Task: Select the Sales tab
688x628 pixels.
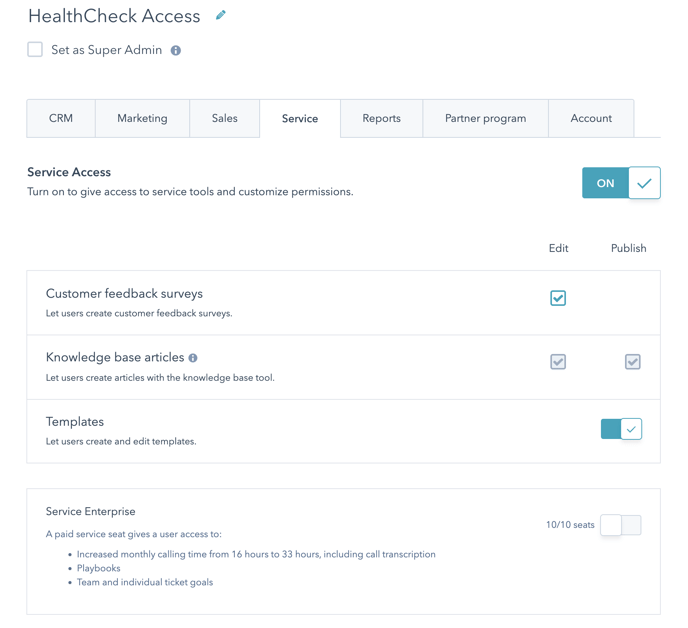Action: [225, 118]
